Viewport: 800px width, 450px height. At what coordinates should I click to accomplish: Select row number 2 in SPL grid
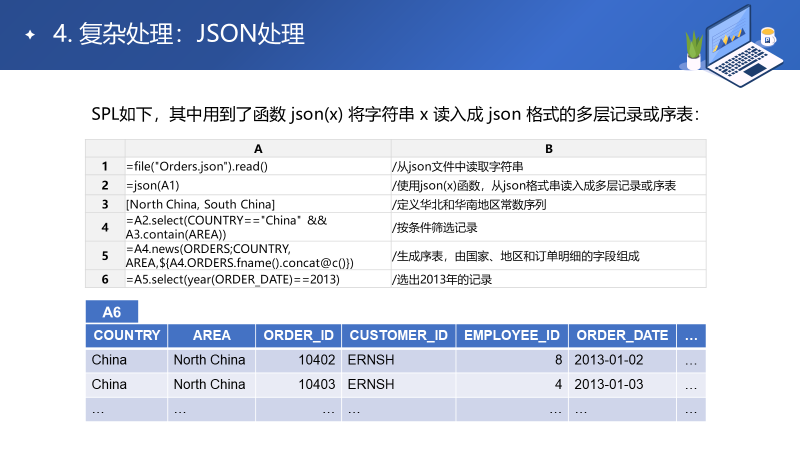pyautogui.click(x=105, y=185)
